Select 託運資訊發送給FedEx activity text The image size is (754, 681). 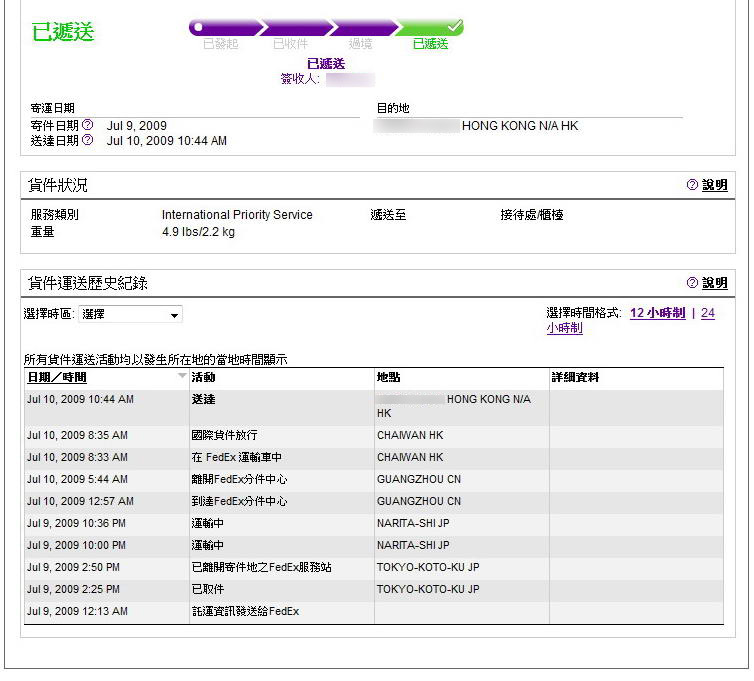pyautogui.click(x=245, y=612)
